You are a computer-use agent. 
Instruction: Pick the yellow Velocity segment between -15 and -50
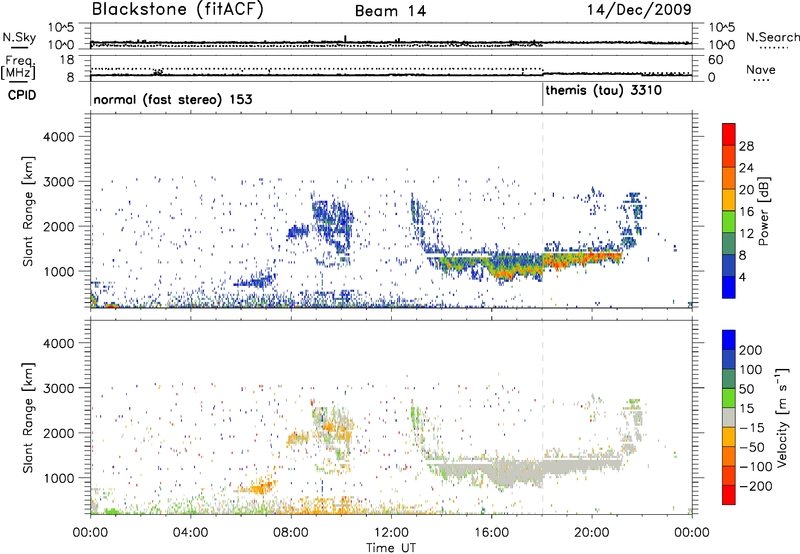(729, 437)
